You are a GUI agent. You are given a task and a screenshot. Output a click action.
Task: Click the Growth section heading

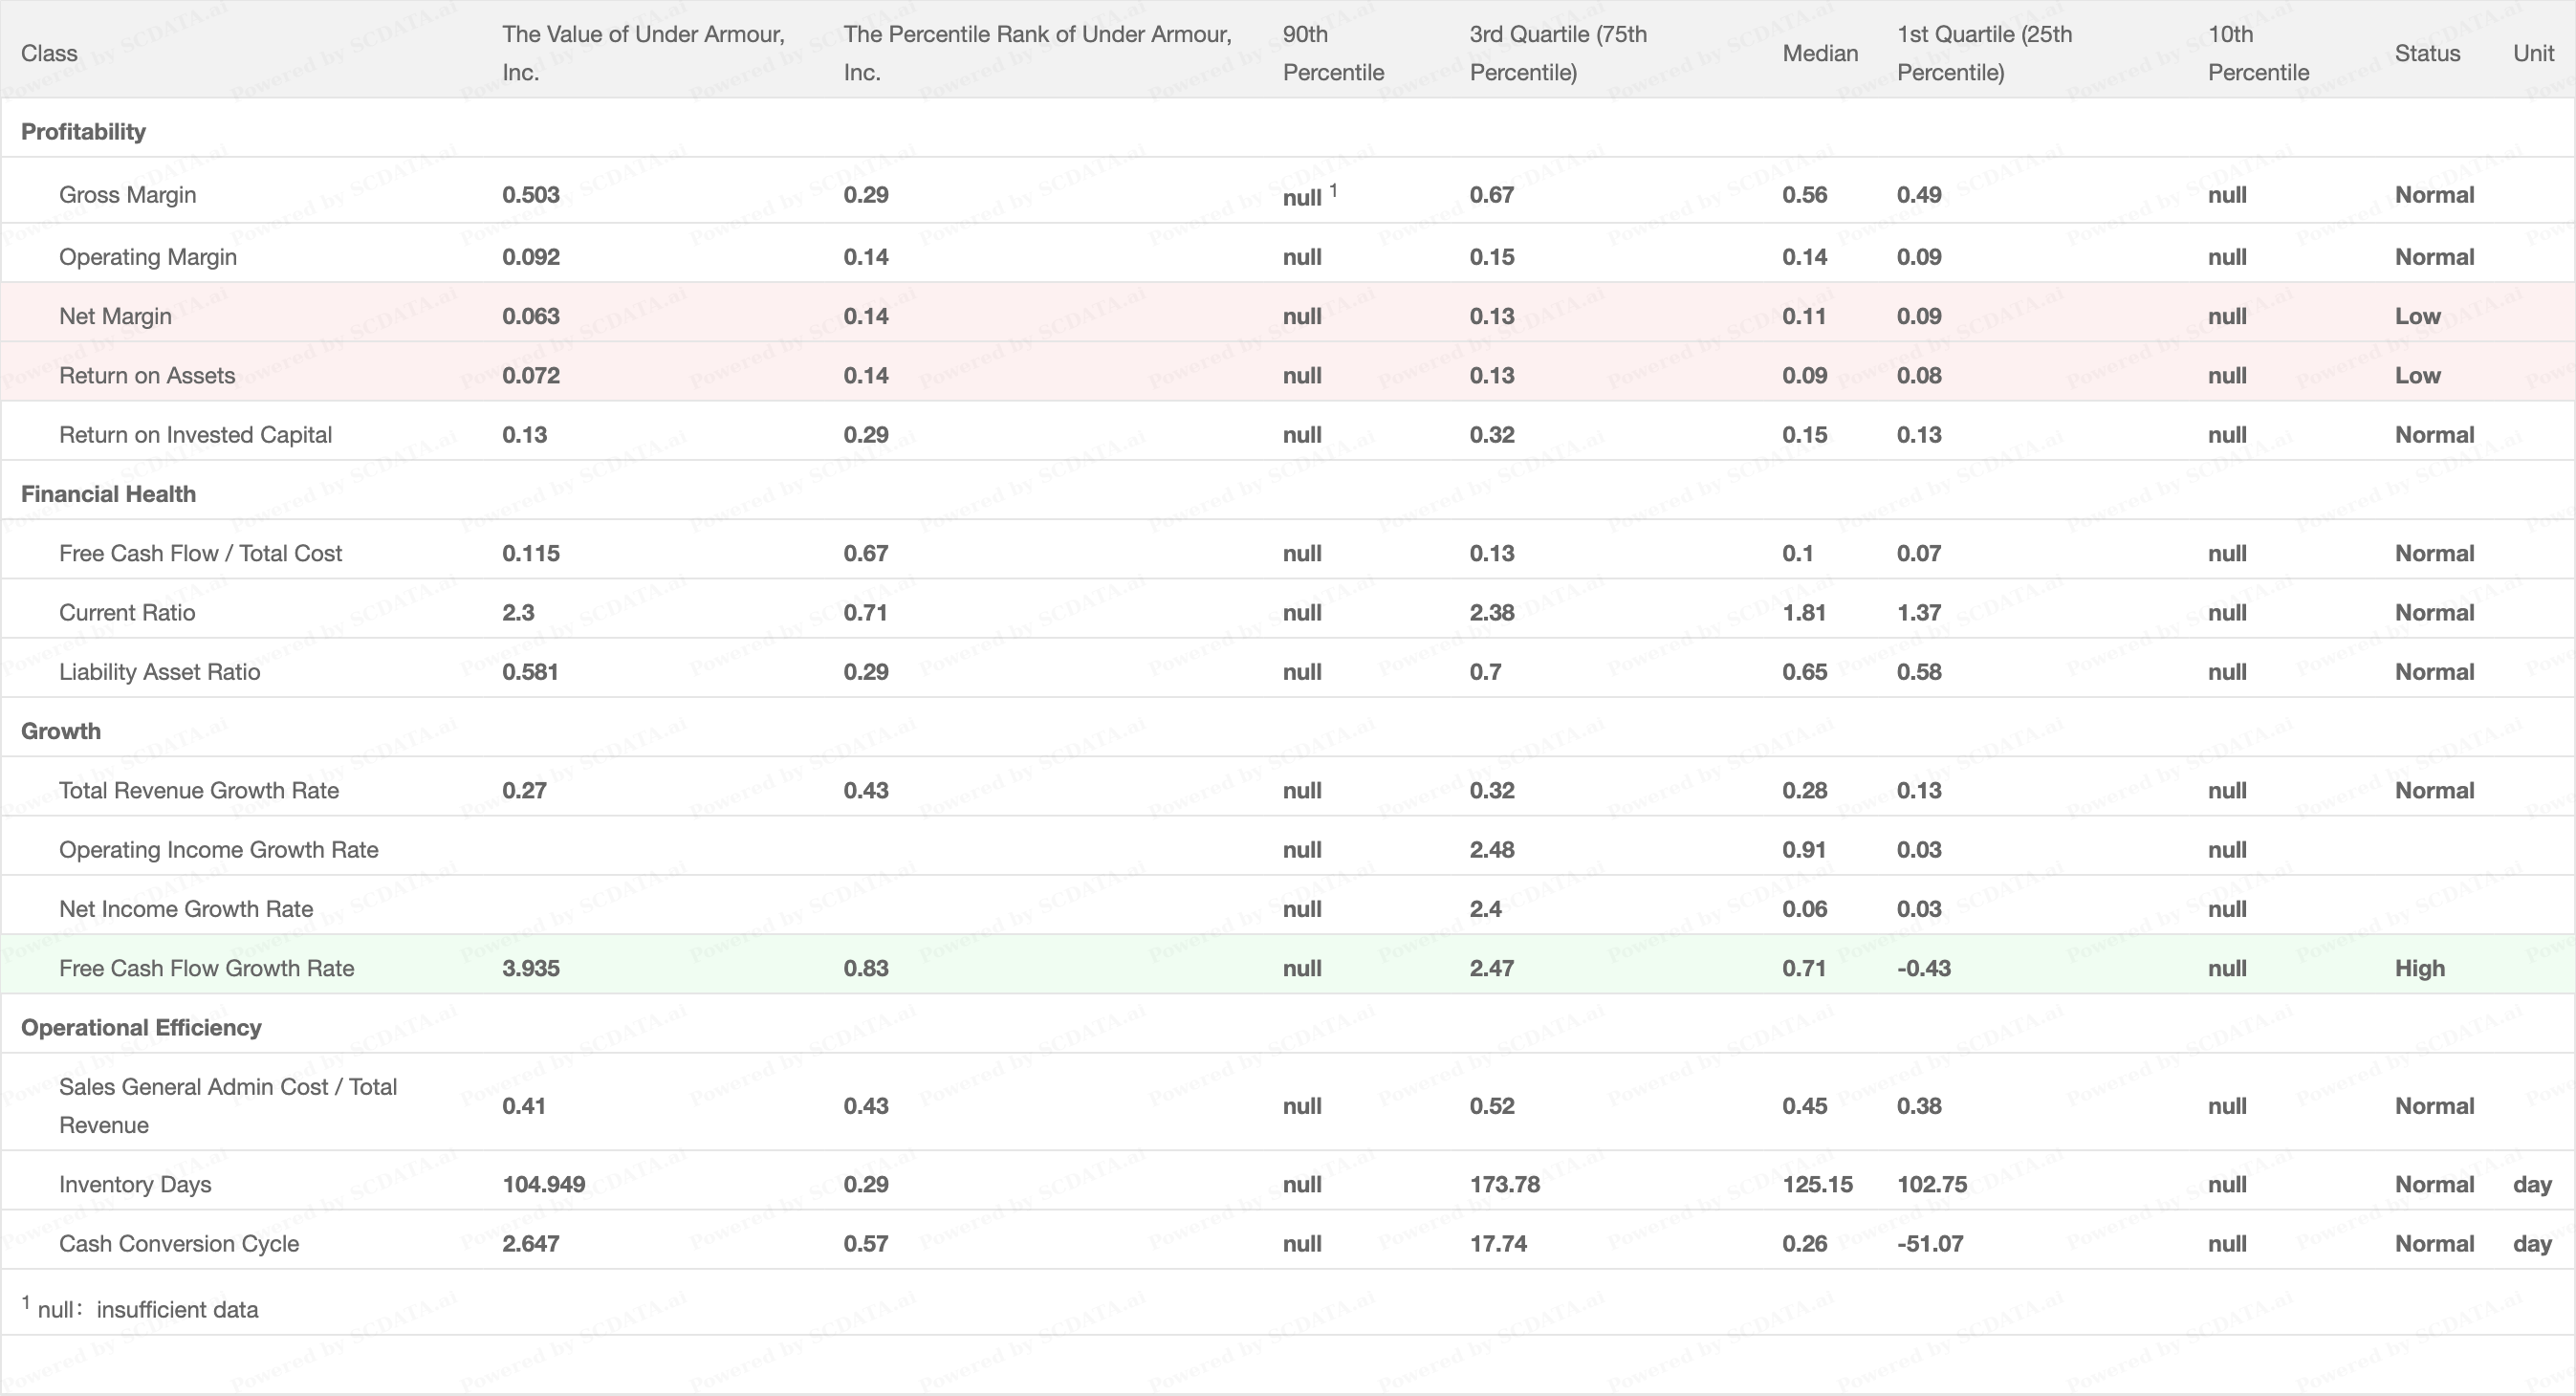(61, 731)
